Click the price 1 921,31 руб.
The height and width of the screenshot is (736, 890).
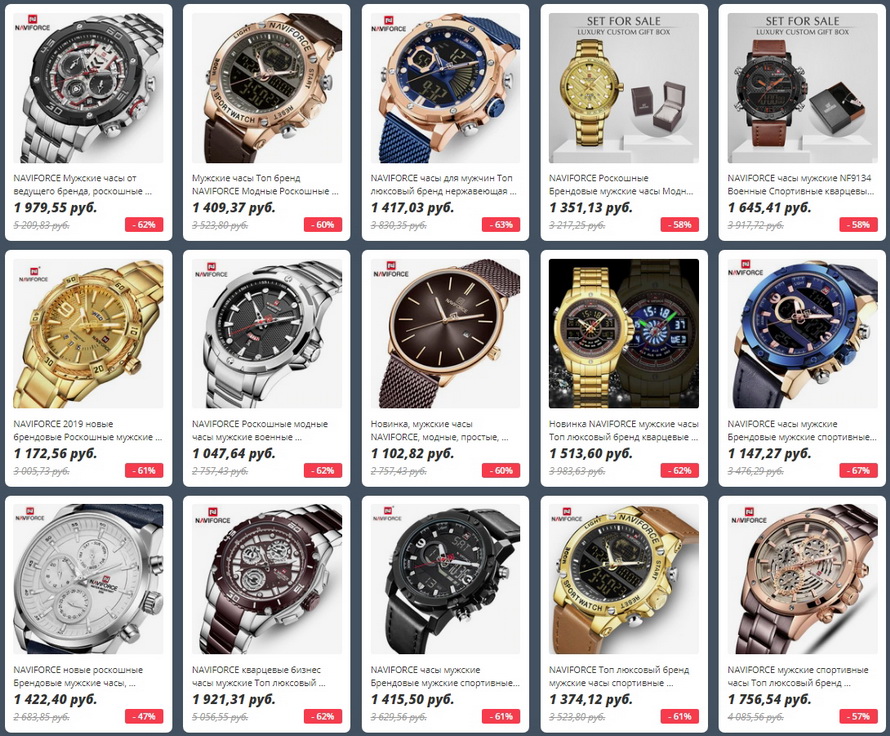click(x=233, y=699)
